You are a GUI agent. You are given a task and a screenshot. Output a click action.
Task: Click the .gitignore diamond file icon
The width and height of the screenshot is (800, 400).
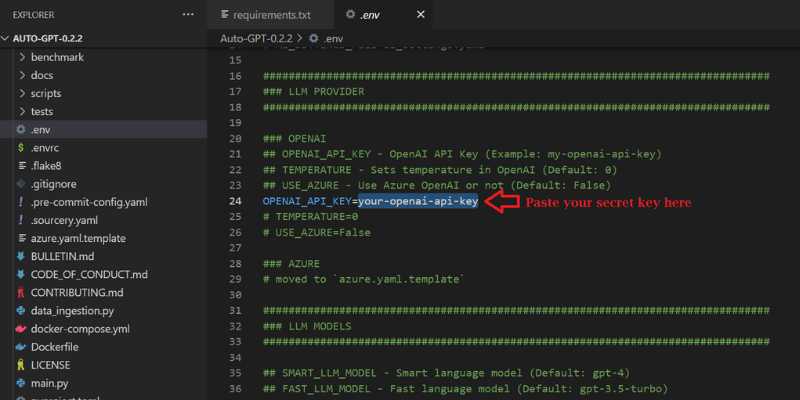(21, 184)
